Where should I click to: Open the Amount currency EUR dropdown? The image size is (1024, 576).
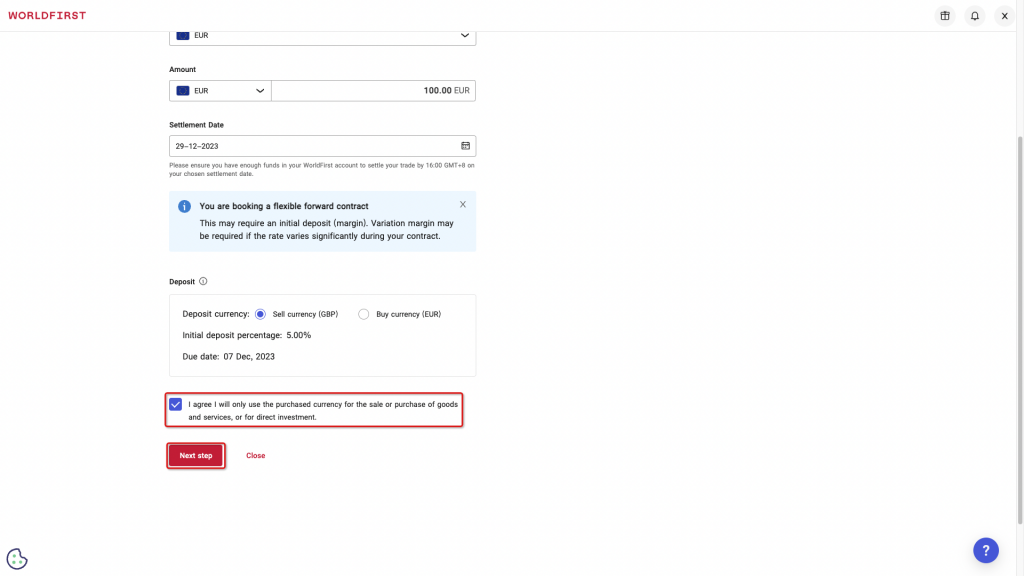[220, 91]
